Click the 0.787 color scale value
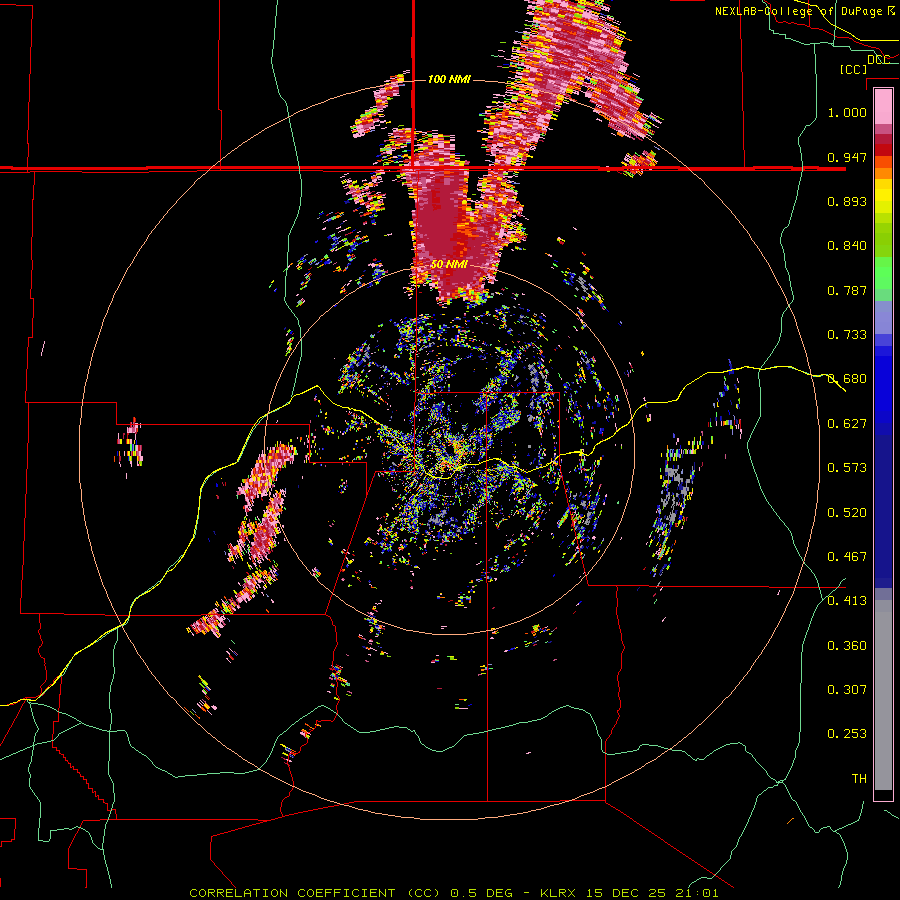This screenshot has width=900, height=900. click(x=847, y=290)
